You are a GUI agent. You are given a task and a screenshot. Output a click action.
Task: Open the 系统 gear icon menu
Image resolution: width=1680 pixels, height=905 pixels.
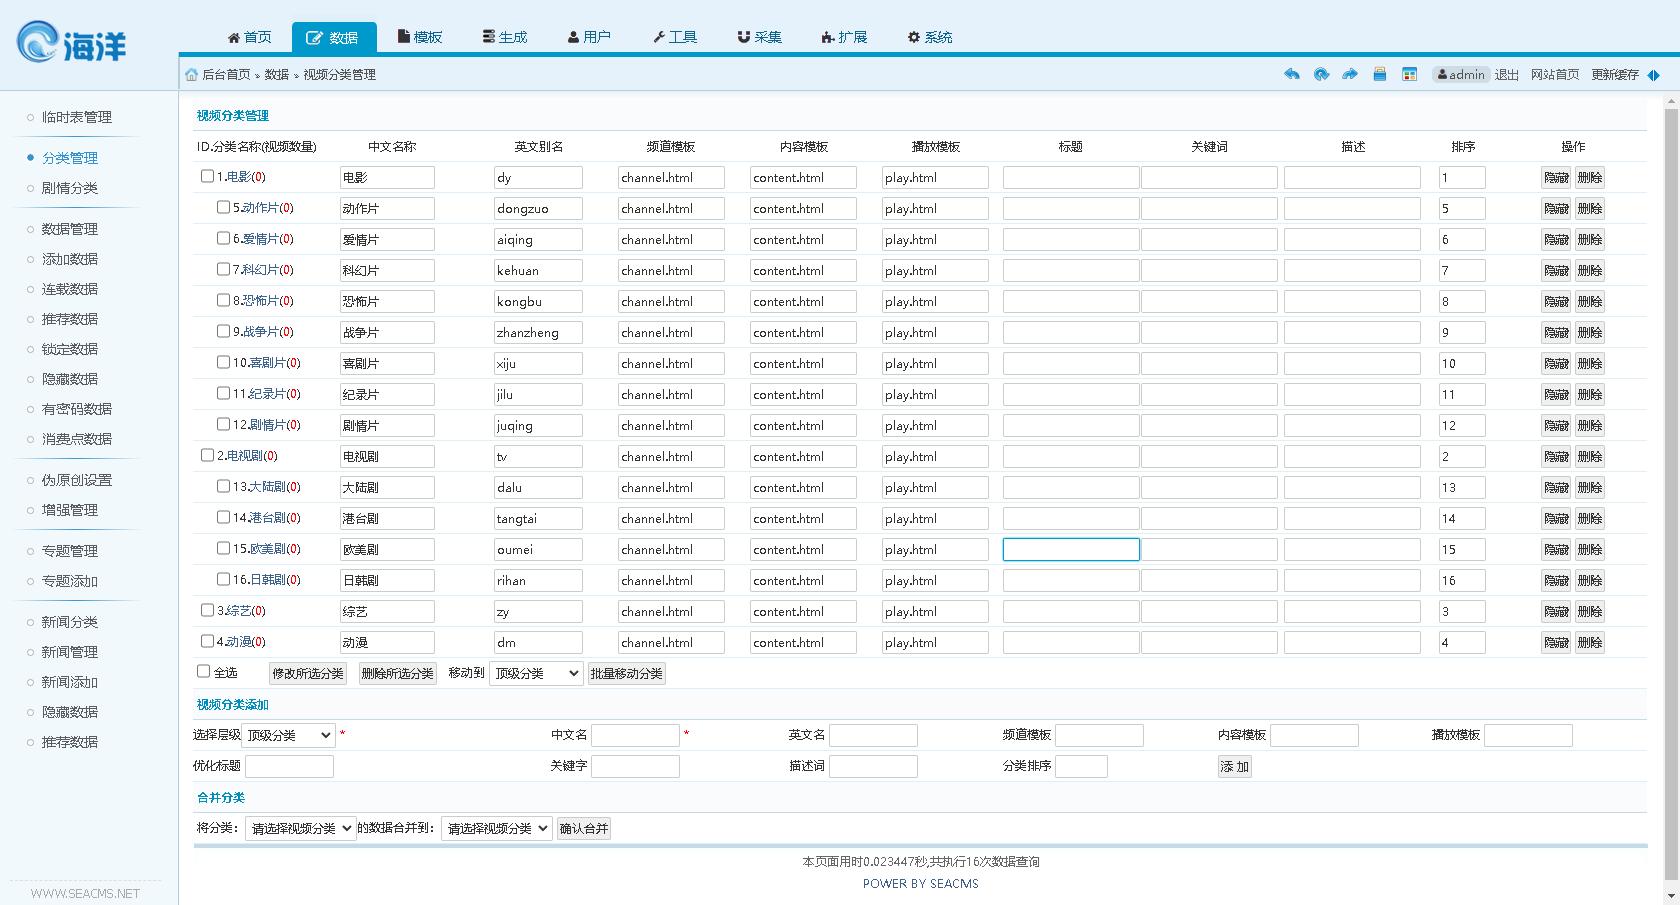click(913, 37)
